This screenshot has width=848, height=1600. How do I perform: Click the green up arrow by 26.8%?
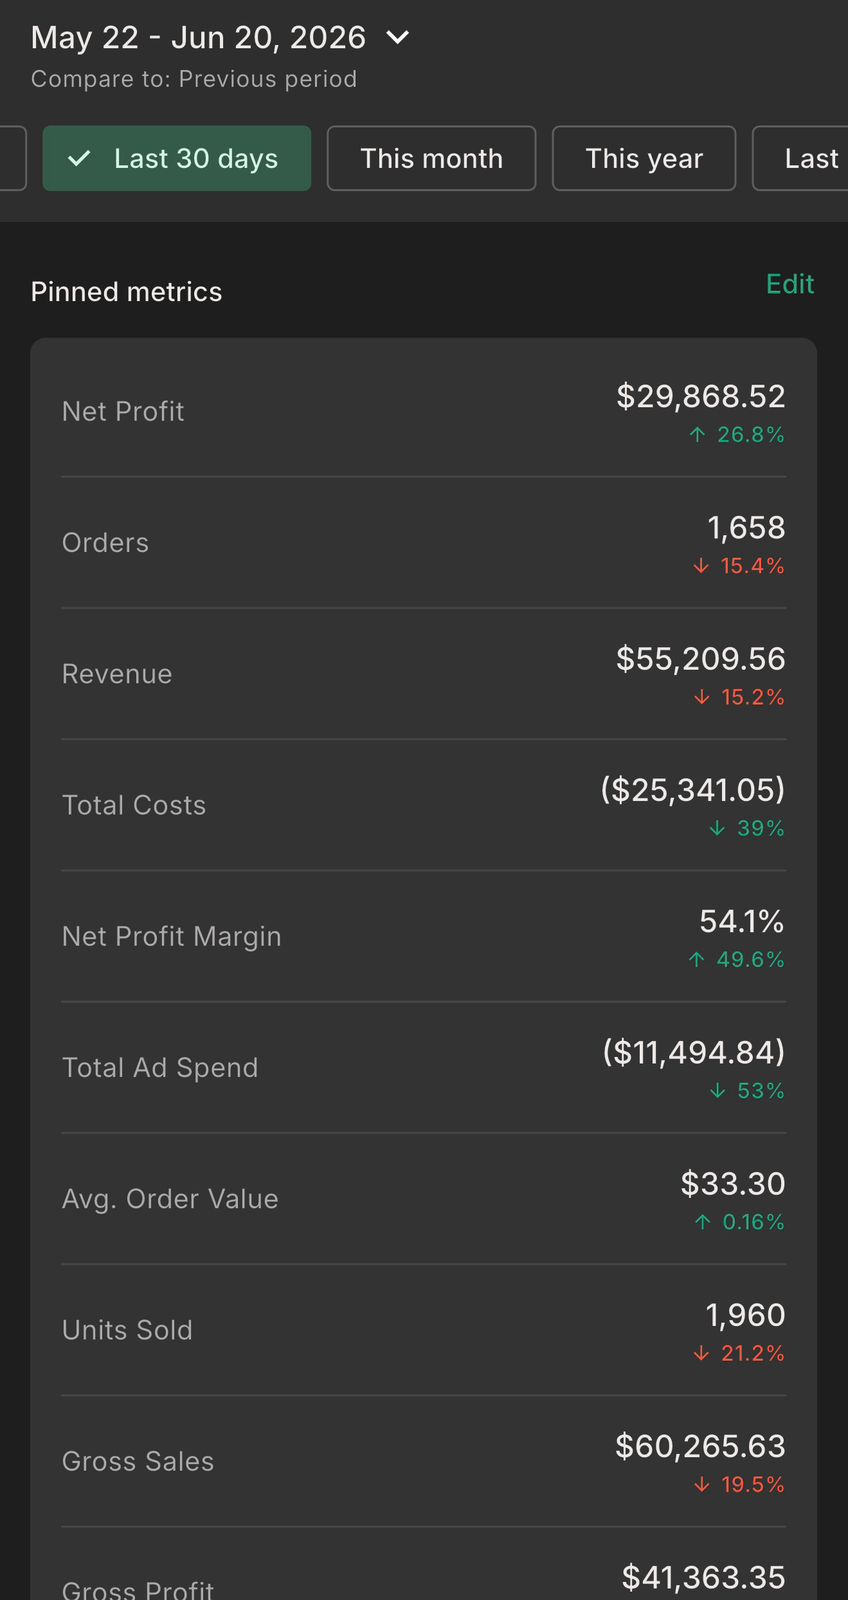pos(698,435)
